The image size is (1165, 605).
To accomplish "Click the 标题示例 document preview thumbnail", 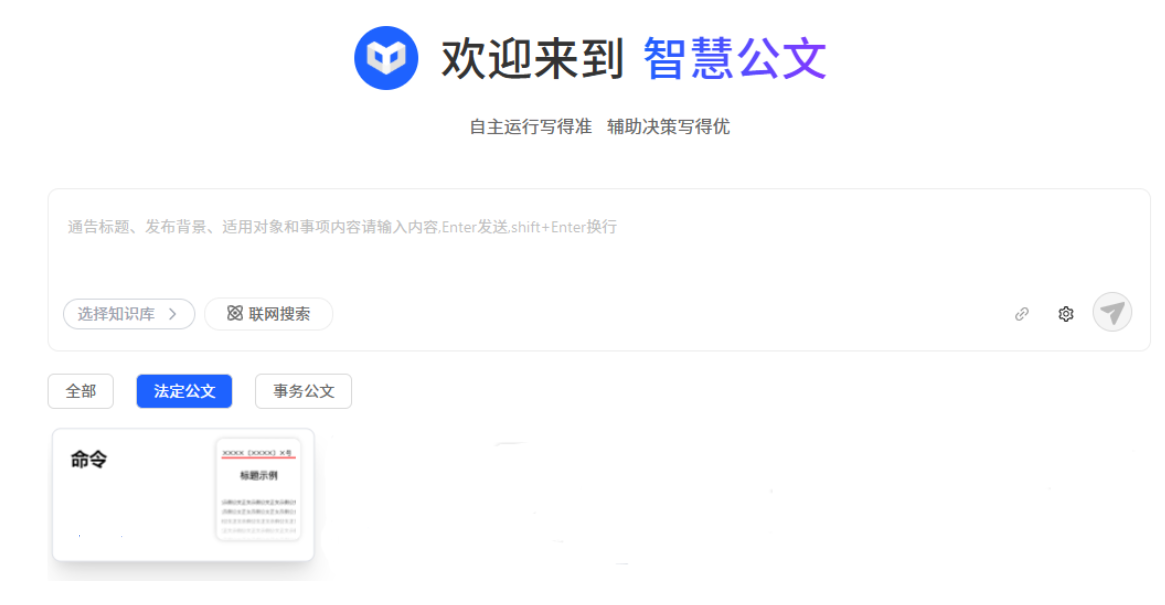I will [259, 489].
